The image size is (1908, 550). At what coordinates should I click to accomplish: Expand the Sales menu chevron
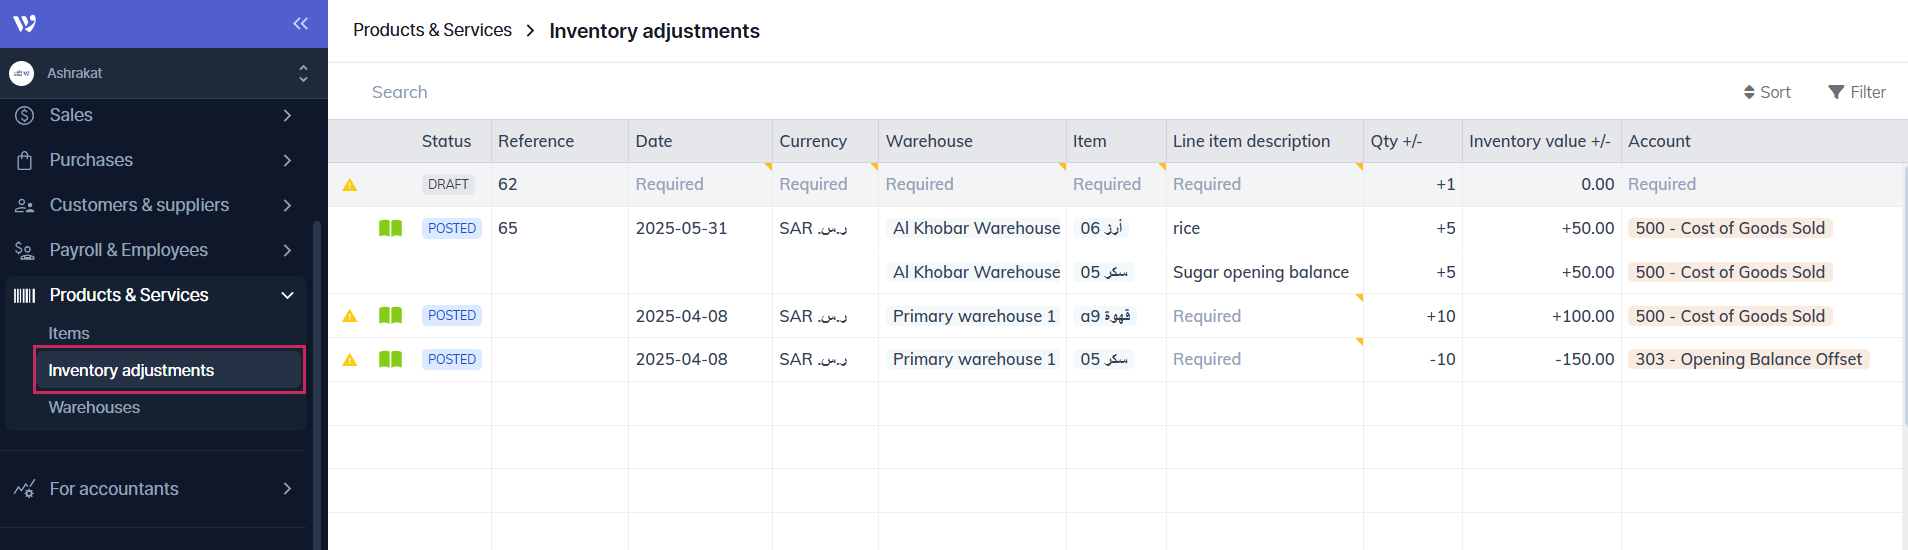287,115
